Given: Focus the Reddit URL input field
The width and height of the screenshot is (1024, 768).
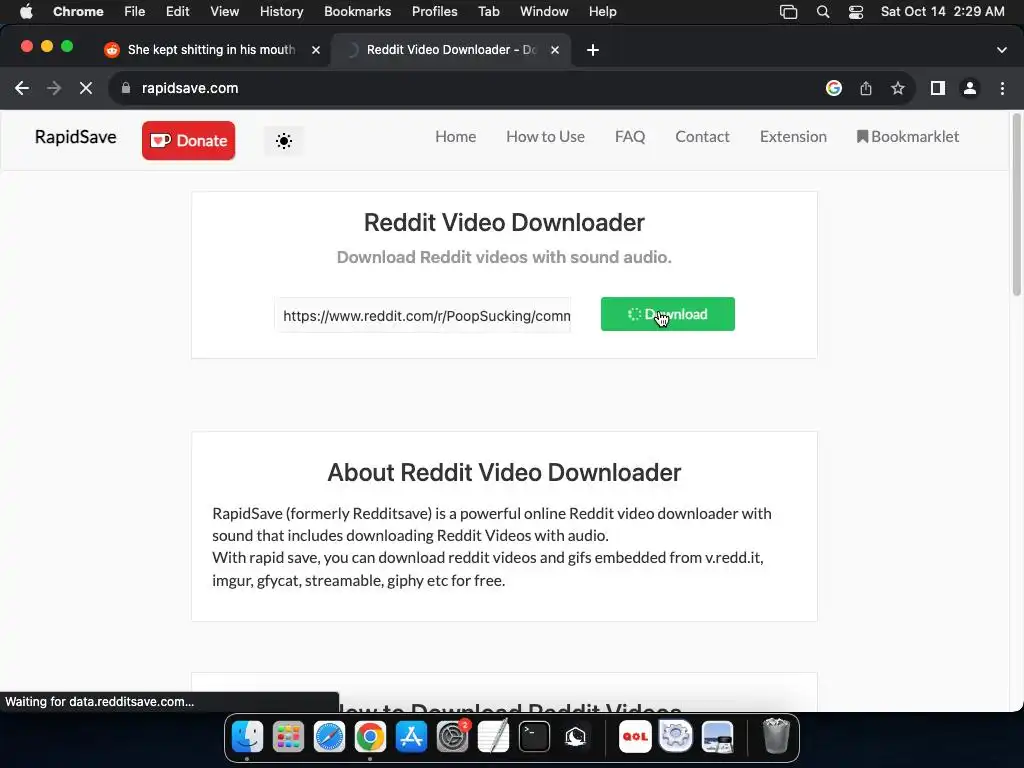Looking at the screenshot, I should [423, 315].
